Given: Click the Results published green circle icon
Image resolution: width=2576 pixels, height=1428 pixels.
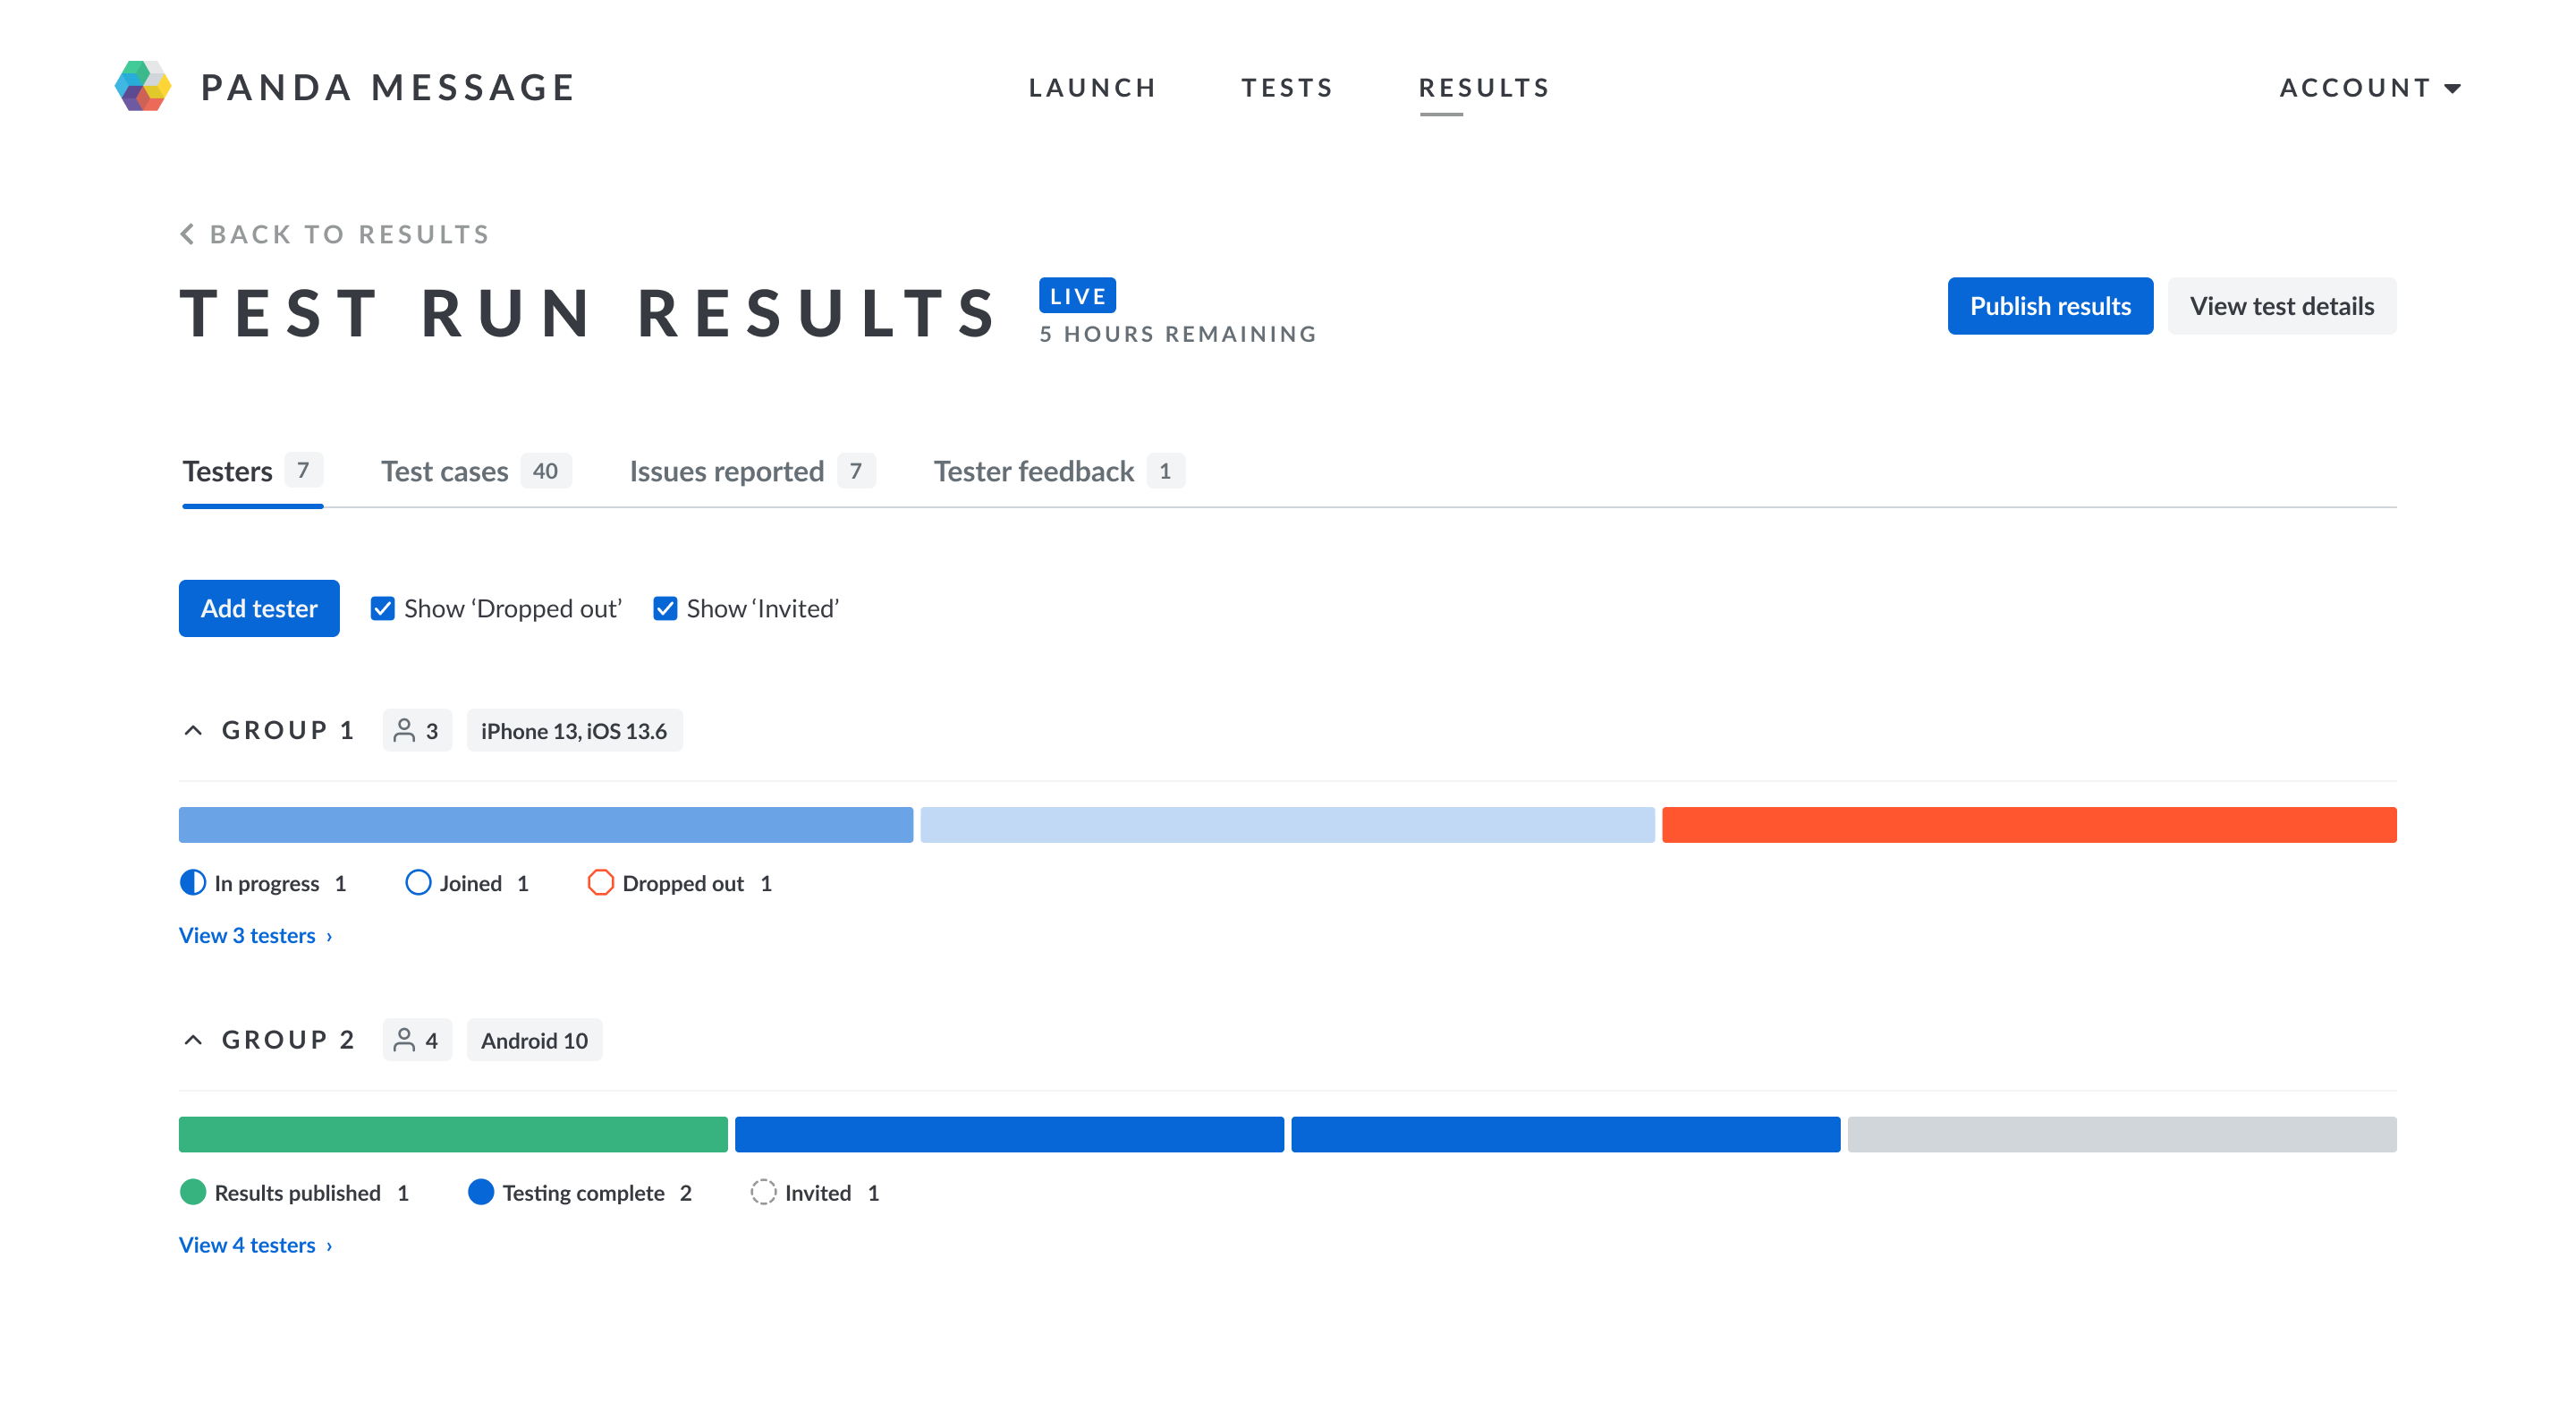Looking at the screenshot, I should click(193, 1192).
